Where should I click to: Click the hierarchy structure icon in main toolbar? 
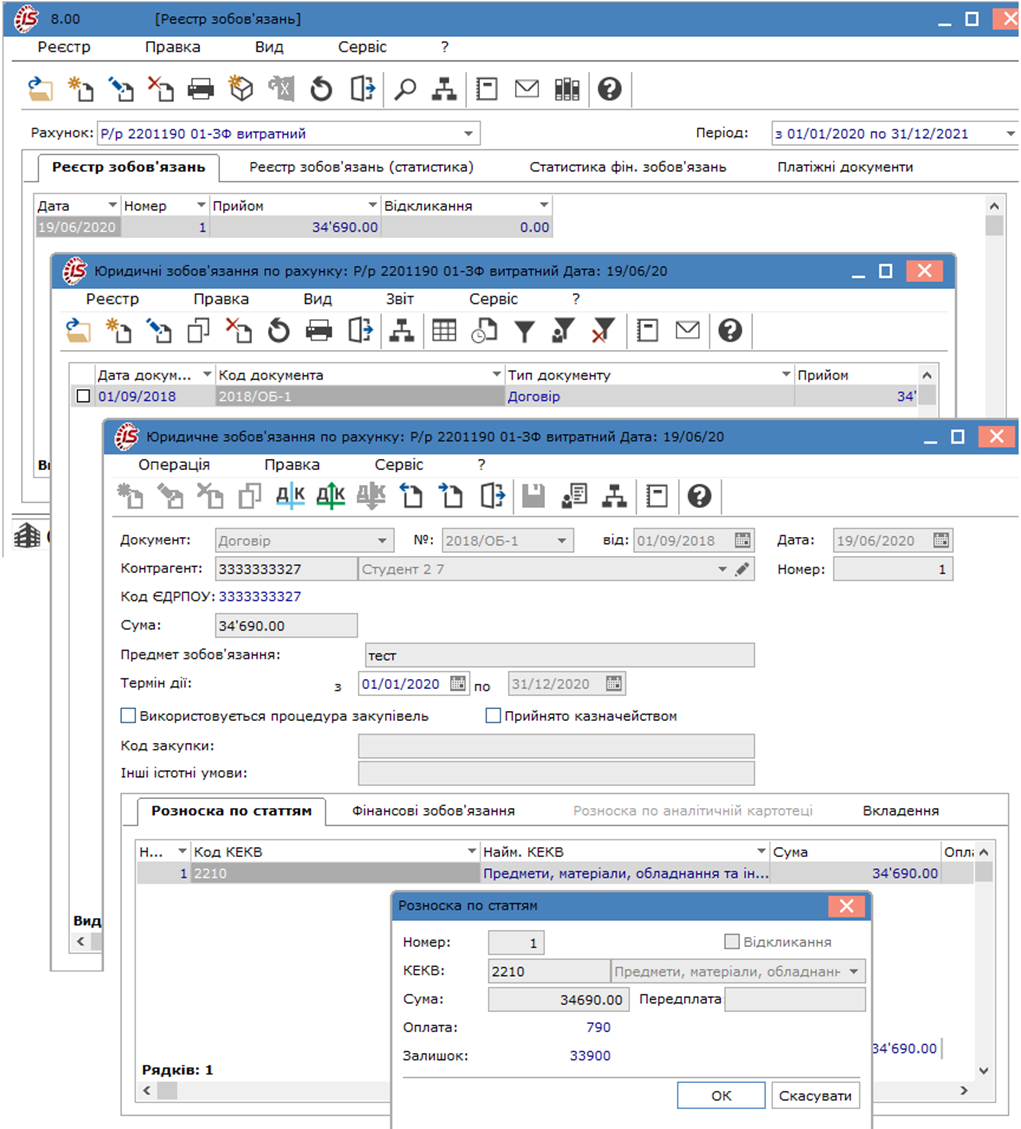point(444,89)
